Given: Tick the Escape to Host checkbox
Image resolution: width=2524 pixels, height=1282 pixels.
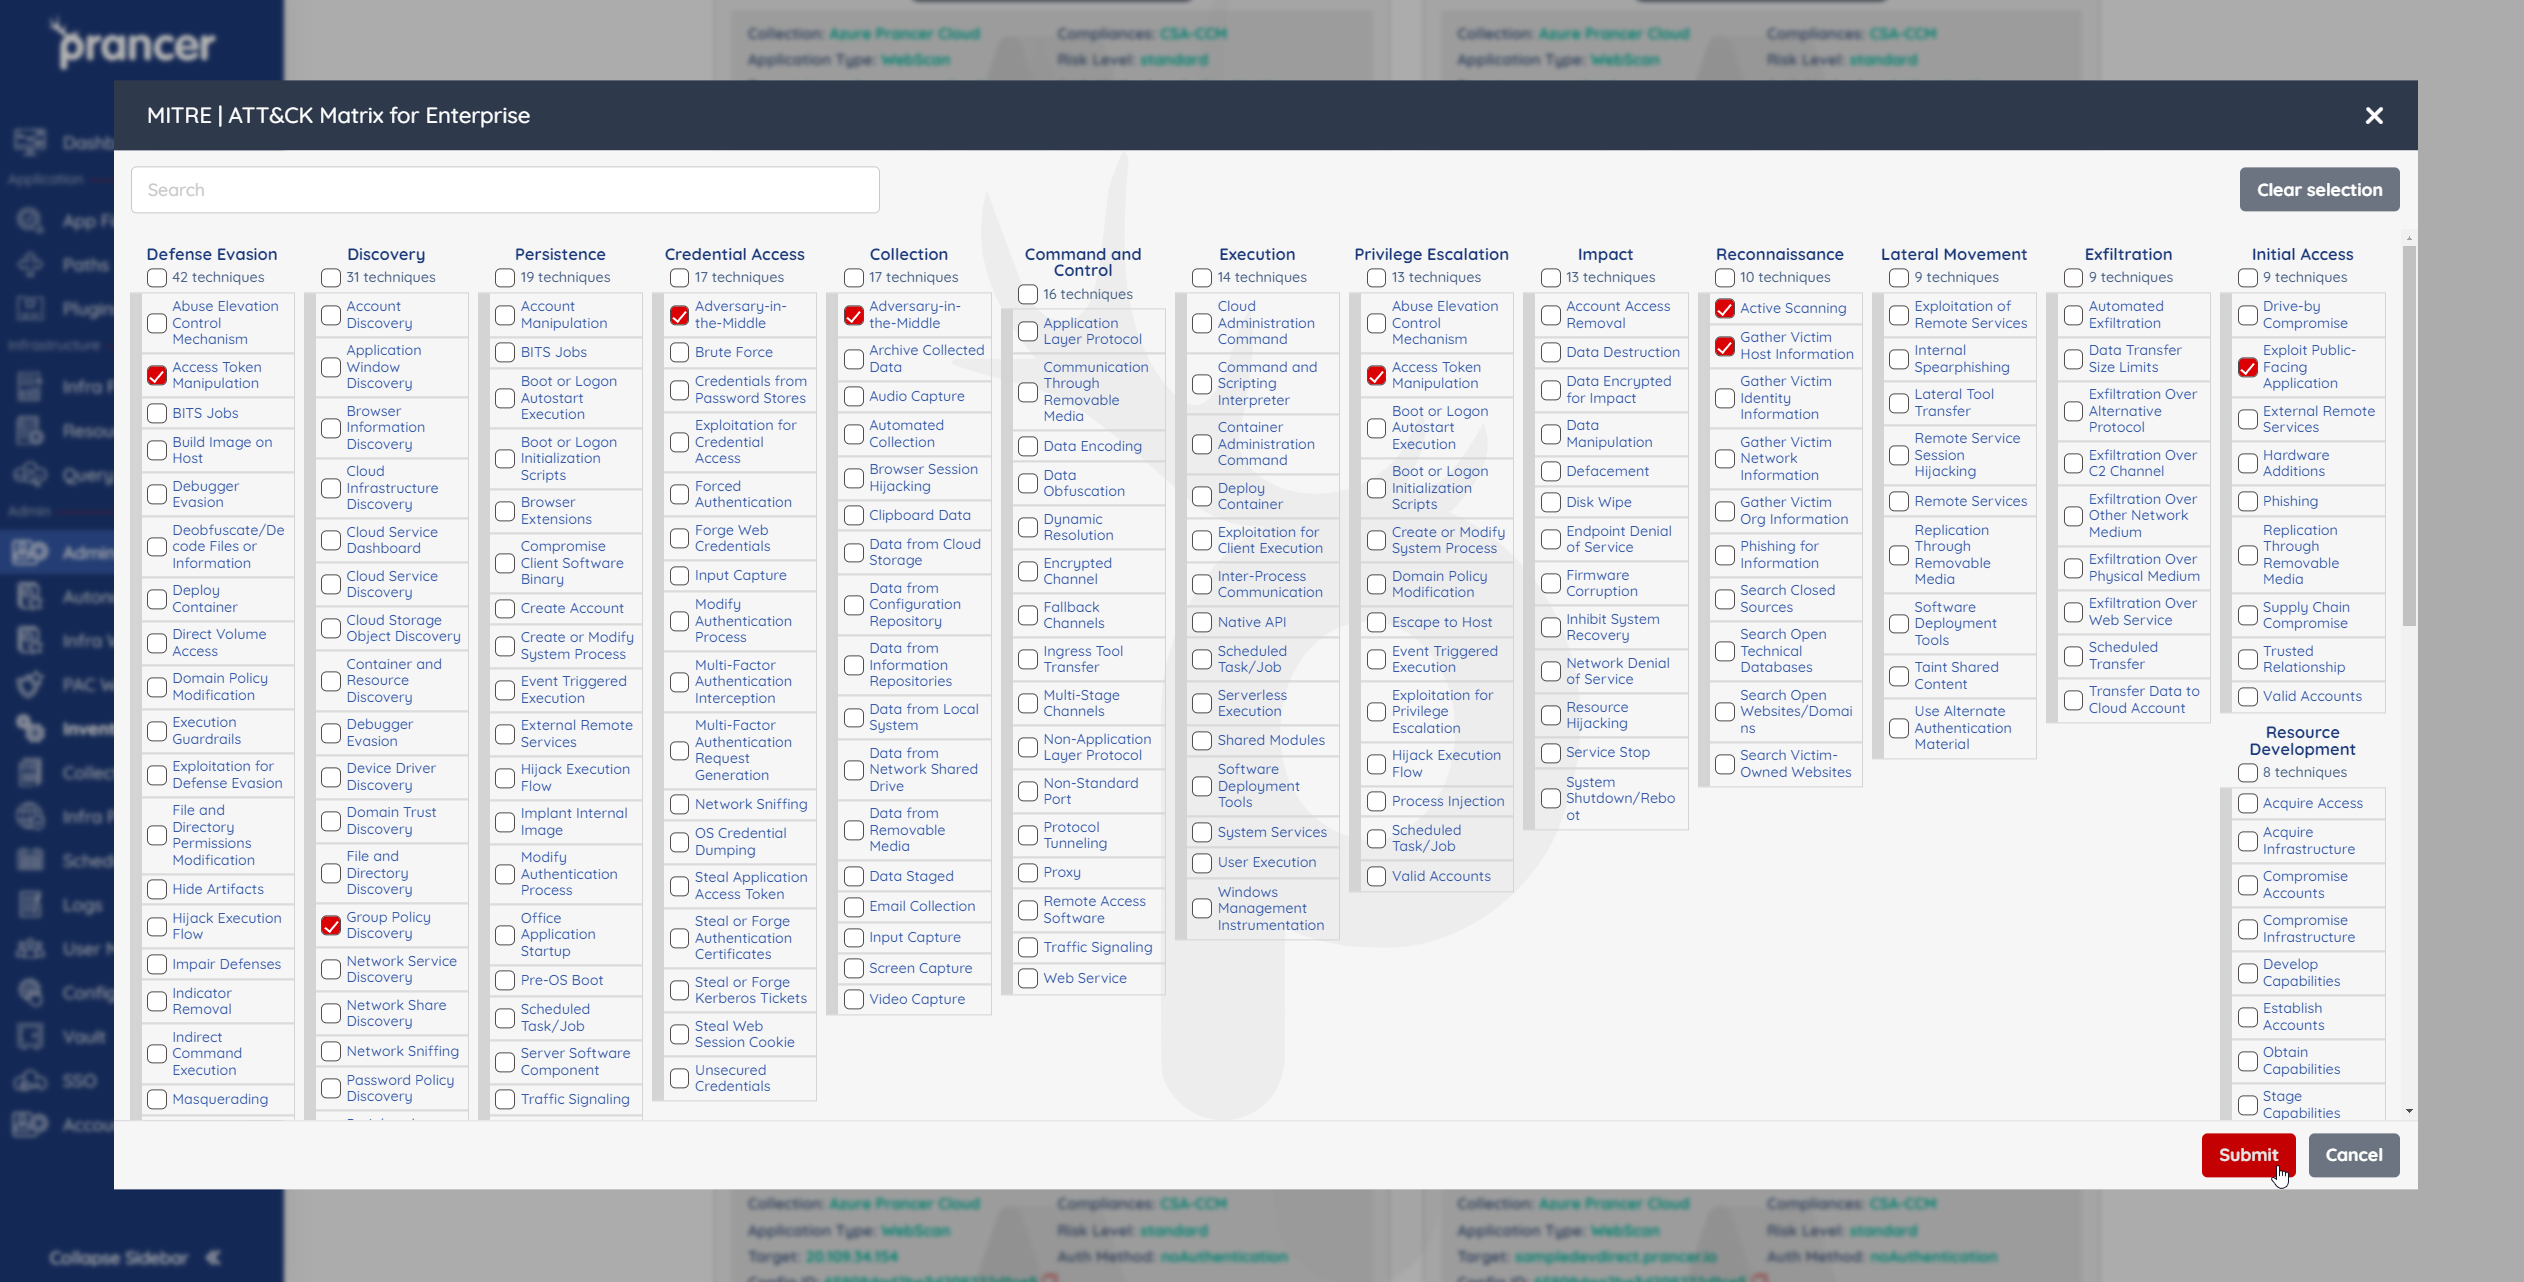Looking at the screenshot, I should pos(1376,623).
